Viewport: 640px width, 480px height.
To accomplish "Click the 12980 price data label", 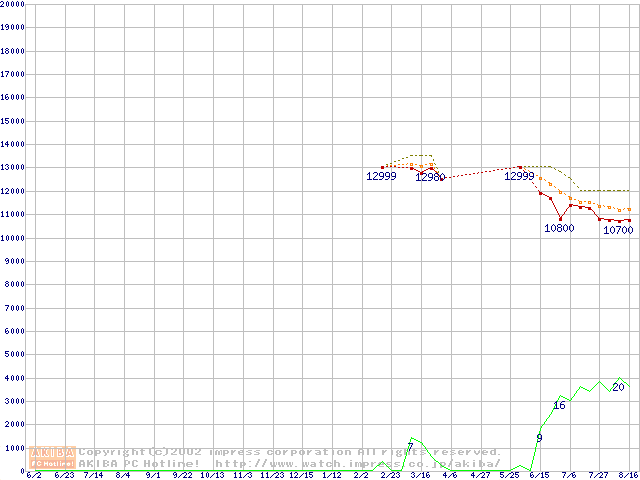I will (430, 177).
